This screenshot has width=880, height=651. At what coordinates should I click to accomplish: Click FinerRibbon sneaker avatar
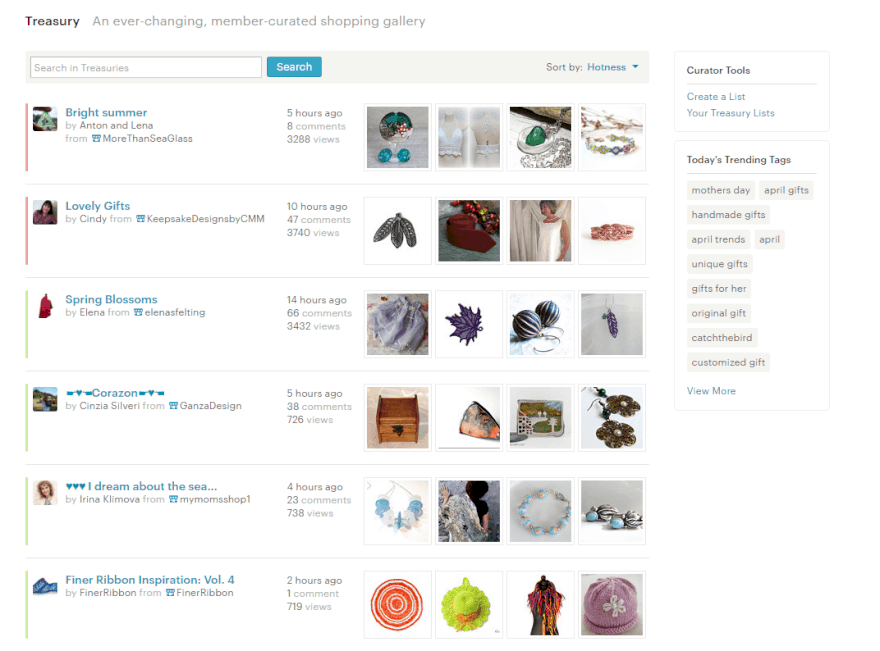(45, 586)
